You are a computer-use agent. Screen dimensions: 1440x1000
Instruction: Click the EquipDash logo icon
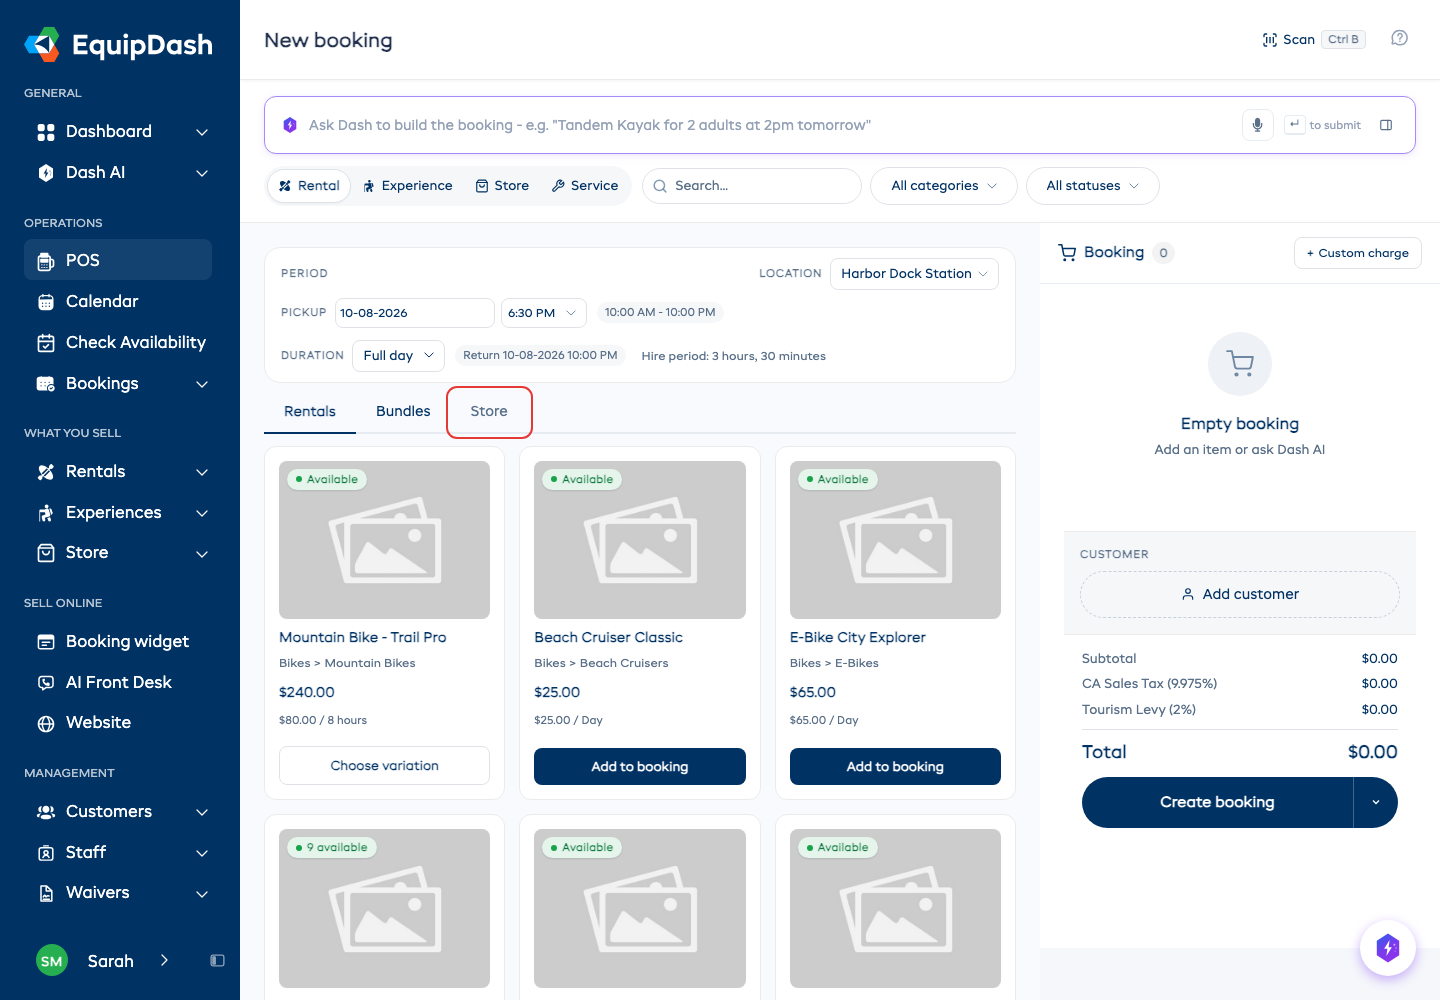click(x=42, y=45)
